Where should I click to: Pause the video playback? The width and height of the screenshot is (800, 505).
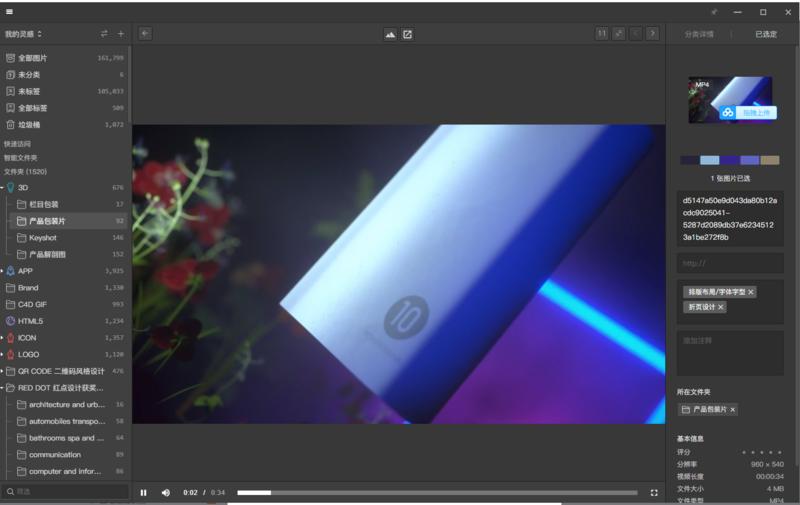point(143,492)
